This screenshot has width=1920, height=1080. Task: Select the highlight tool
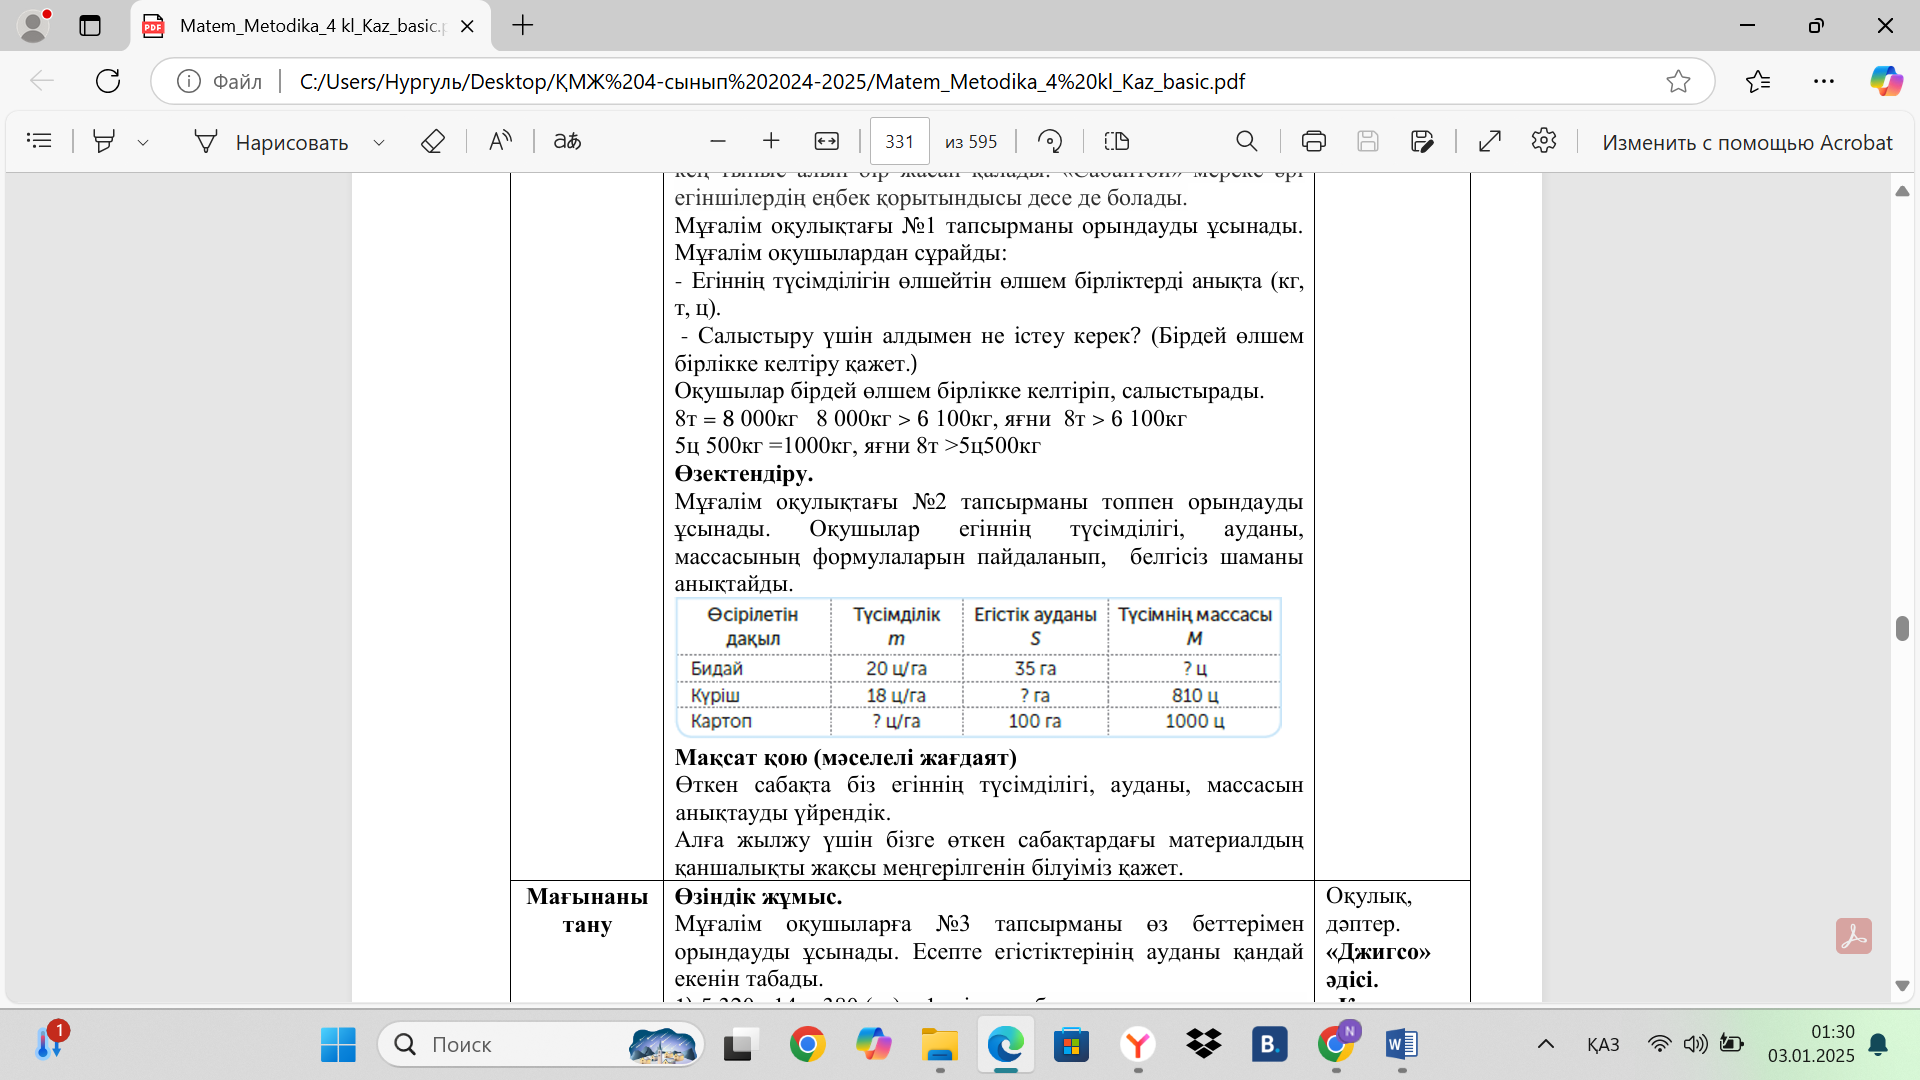[103, 141]
